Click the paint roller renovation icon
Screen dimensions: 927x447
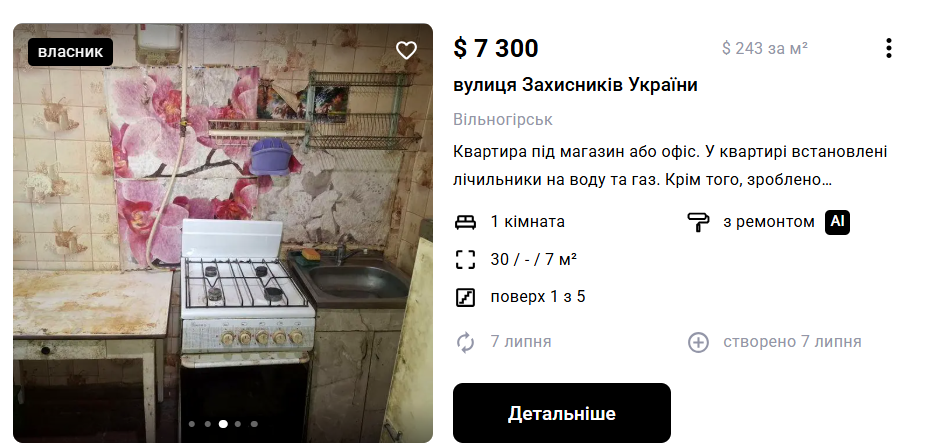pyautogui.click(x=698, y=222)
